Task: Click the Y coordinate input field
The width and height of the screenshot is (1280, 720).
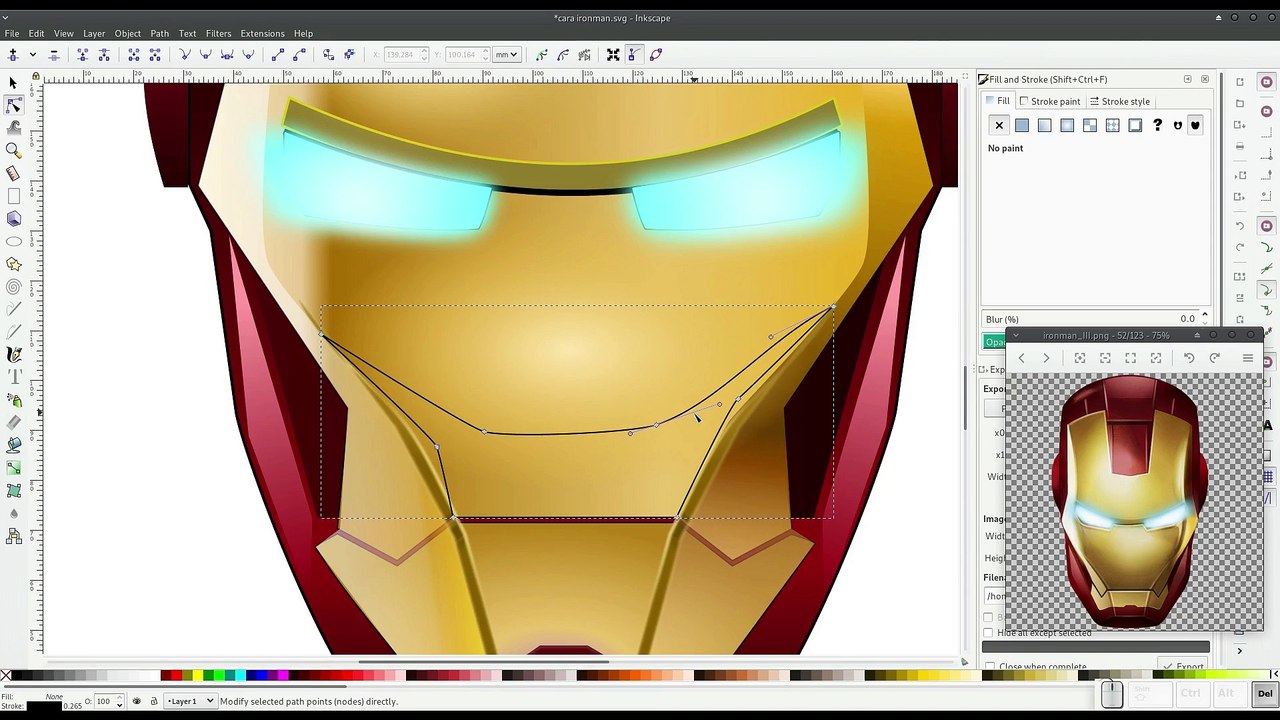Action: coord(466,54)
